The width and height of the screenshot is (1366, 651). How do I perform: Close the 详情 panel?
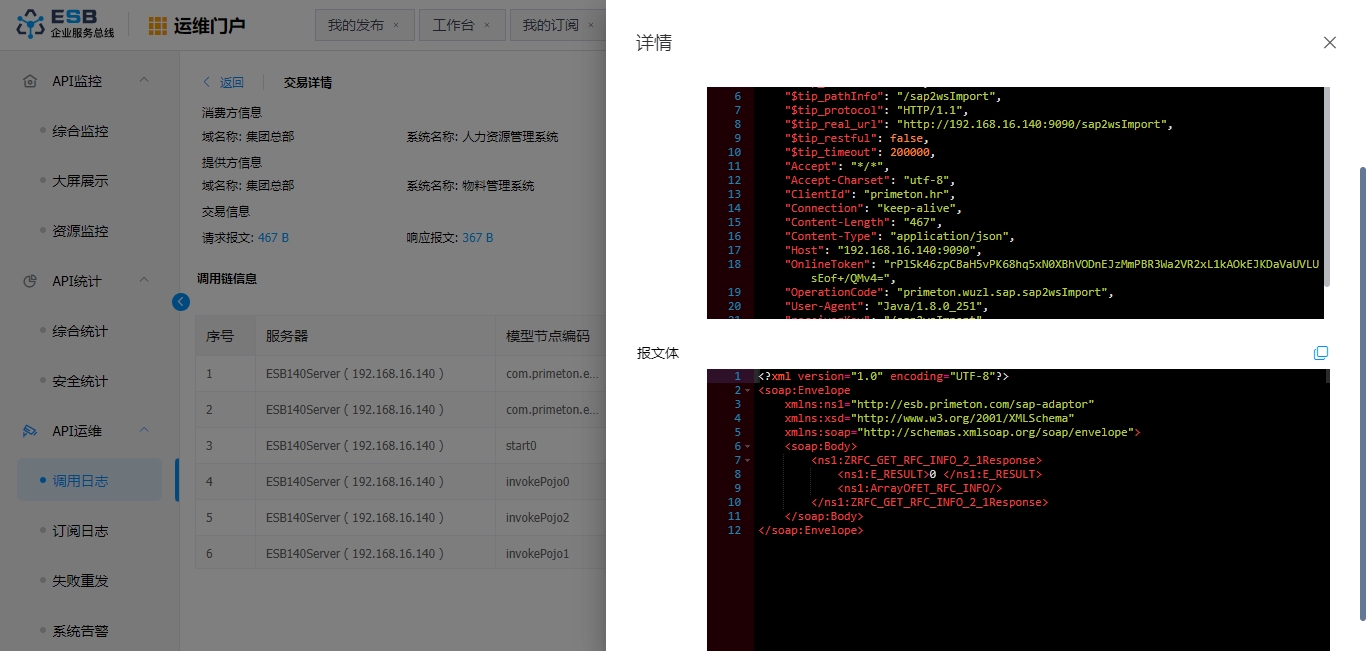point(1330,42)
